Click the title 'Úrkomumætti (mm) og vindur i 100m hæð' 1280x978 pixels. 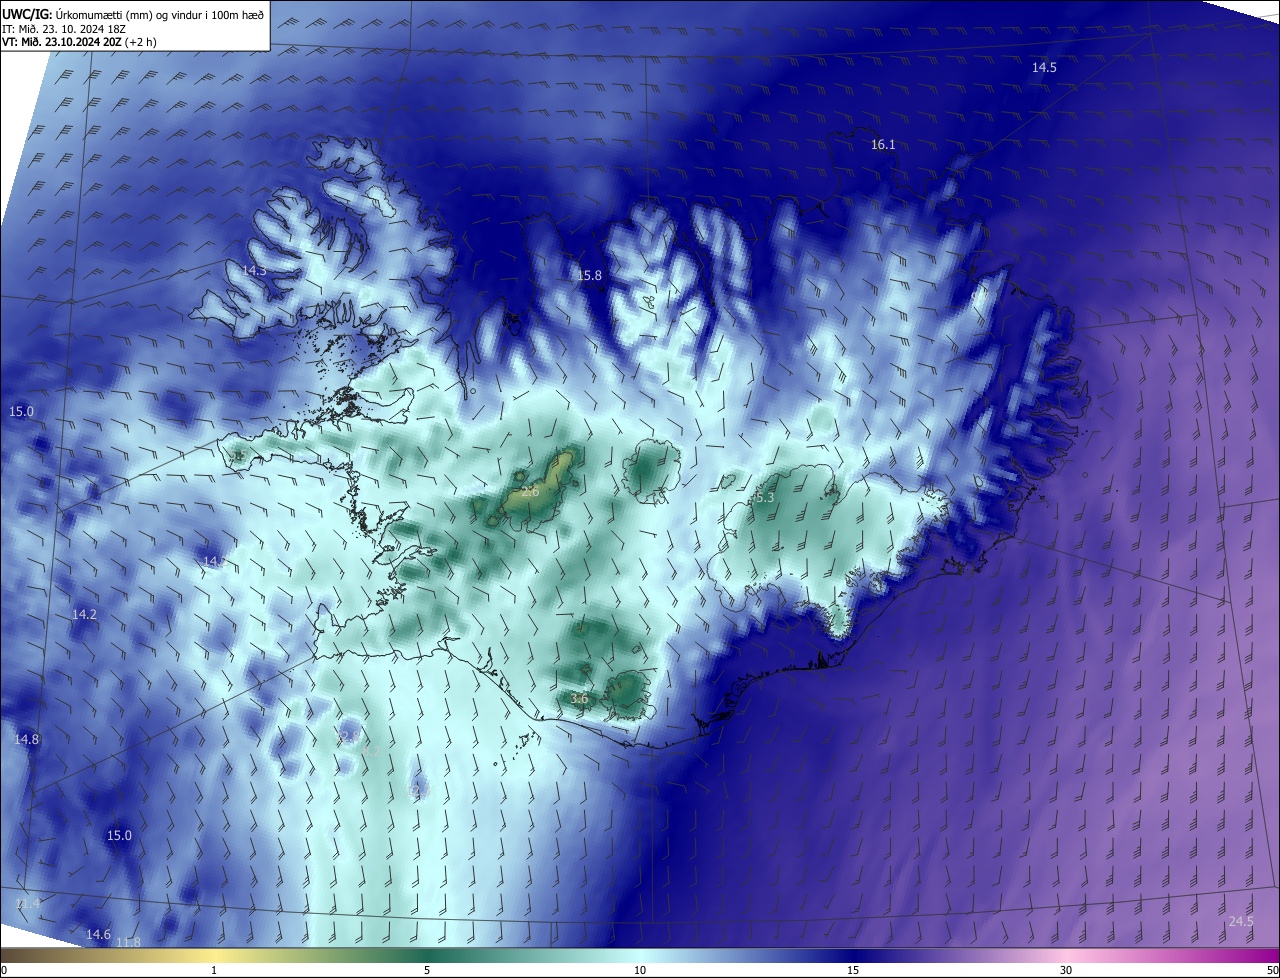[161, 14]
